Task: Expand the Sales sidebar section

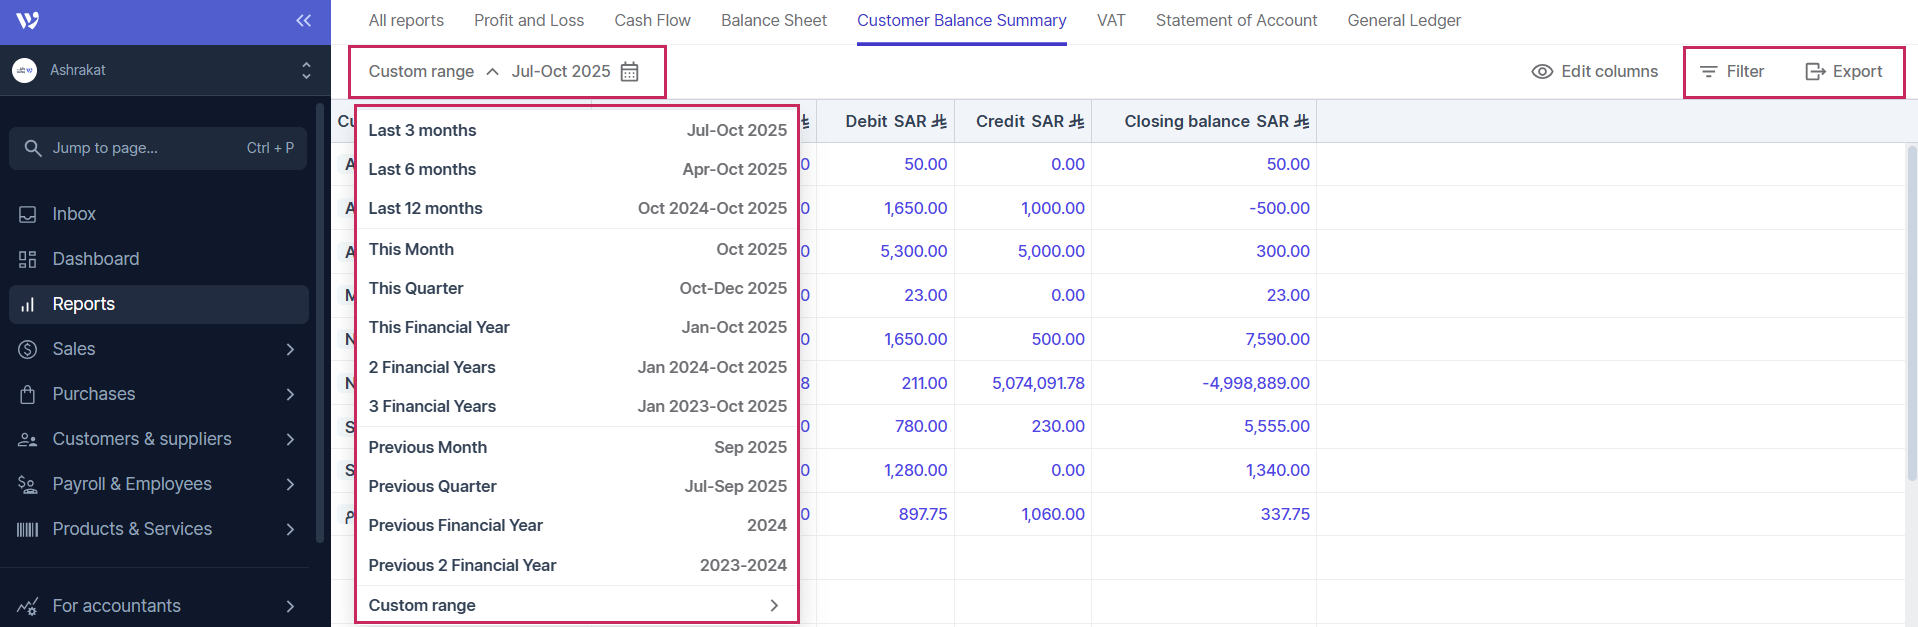Action: click(x=290, y=349)
